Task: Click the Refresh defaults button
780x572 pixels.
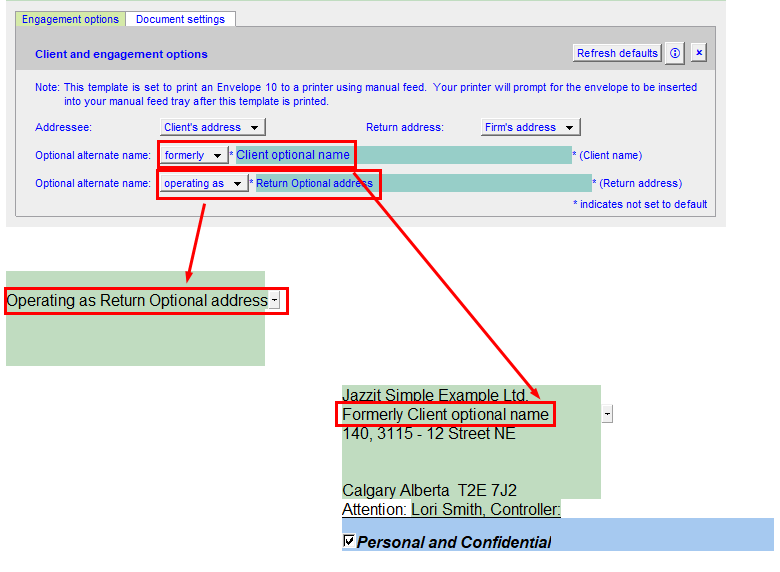Action: [617, 53]
